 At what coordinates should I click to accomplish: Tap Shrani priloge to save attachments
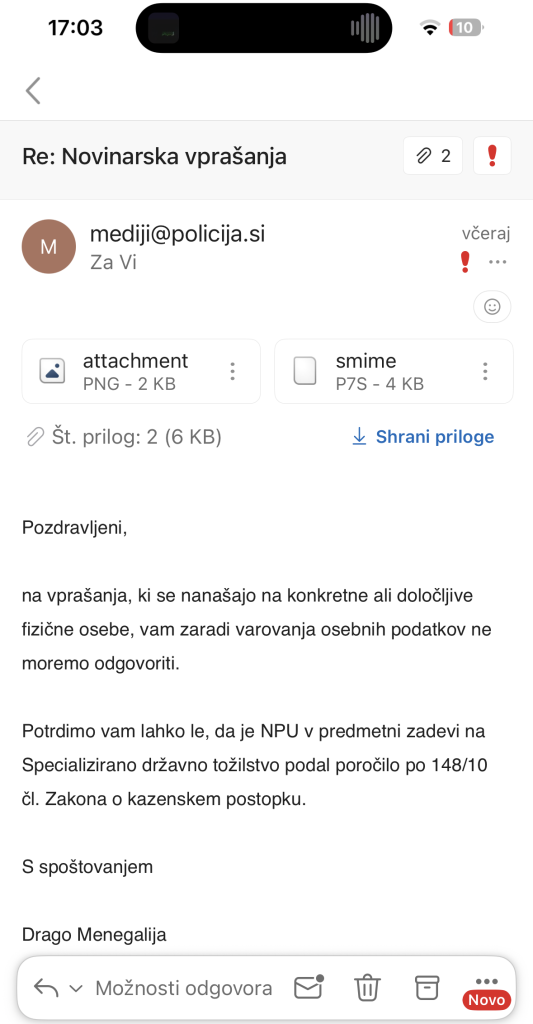(x=423, y=437)
